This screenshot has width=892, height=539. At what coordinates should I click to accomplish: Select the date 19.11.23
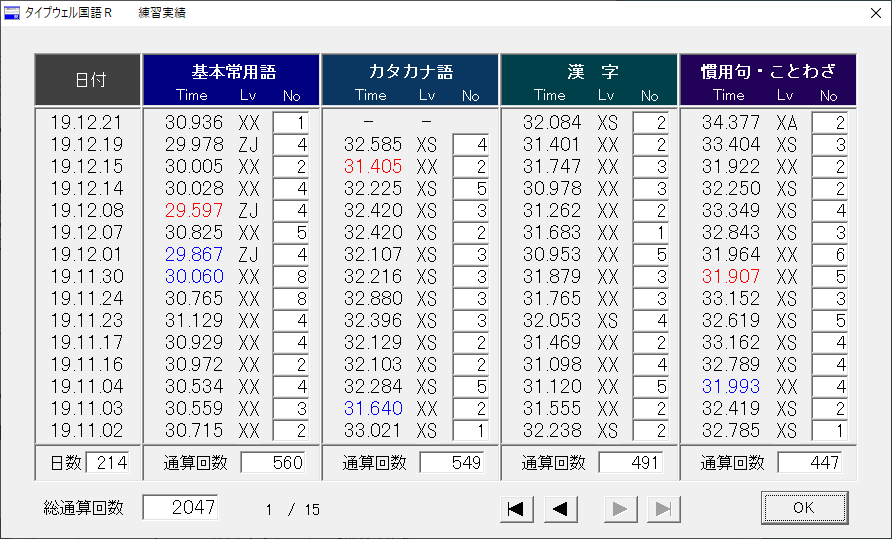click(x=86, y=320)
